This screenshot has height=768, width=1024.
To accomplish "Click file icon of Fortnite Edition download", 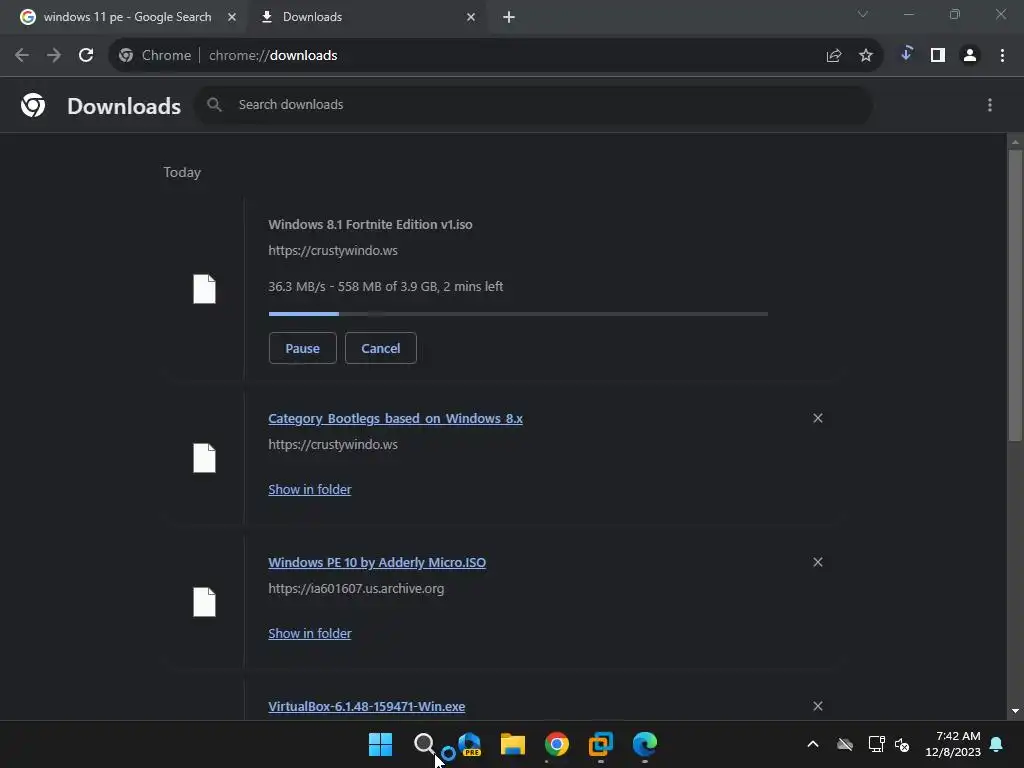I will point(204,289).
